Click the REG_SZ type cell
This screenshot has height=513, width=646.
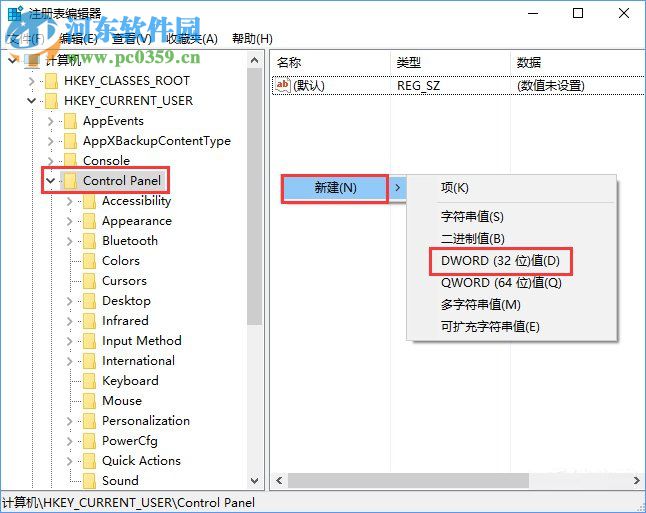418,86
